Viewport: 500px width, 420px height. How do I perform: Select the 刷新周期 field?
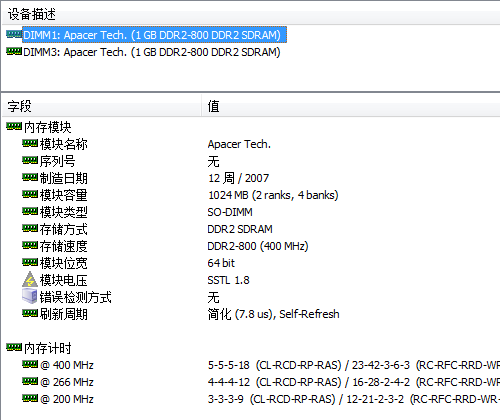[x=64, y=314]
